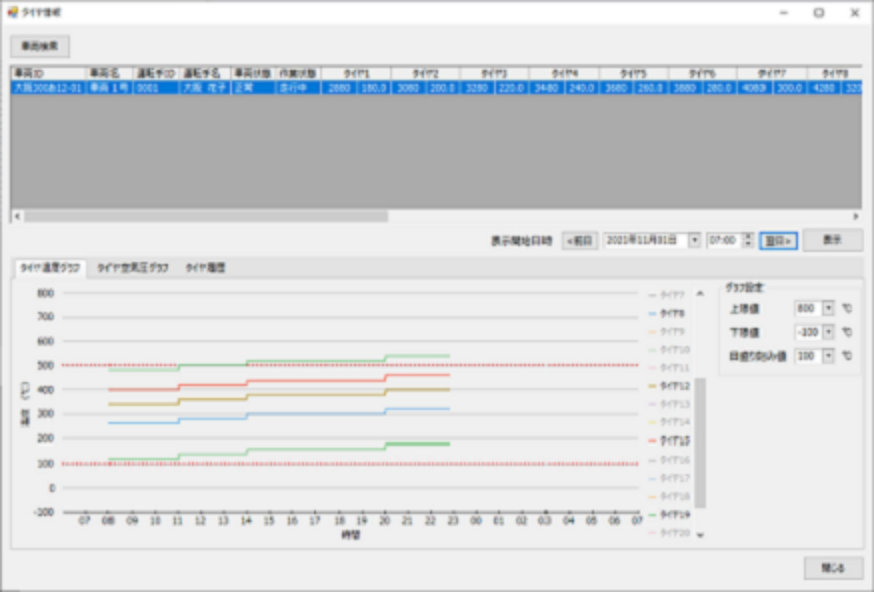Toggle タイヤ18 series in chart legend

tap(669, 496)
